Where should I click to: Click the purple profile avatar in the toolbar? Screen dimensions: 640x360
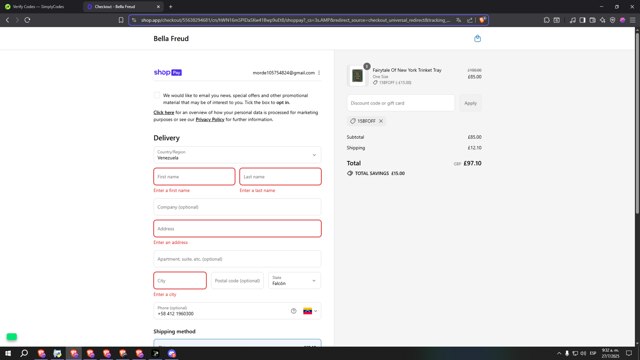click(x=622, y=20)
